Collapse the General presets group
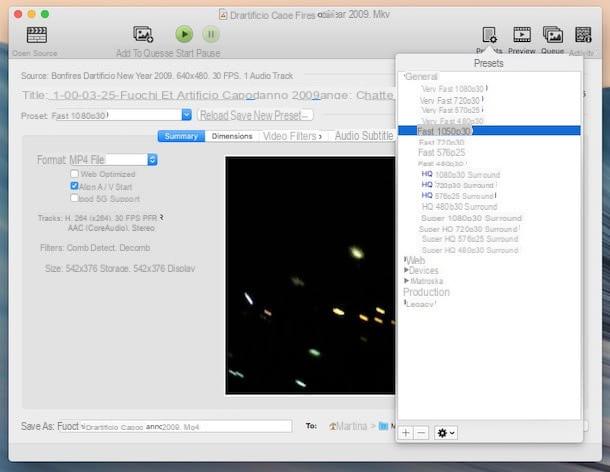This screenshot has height=472, width=610. [405, 75]
